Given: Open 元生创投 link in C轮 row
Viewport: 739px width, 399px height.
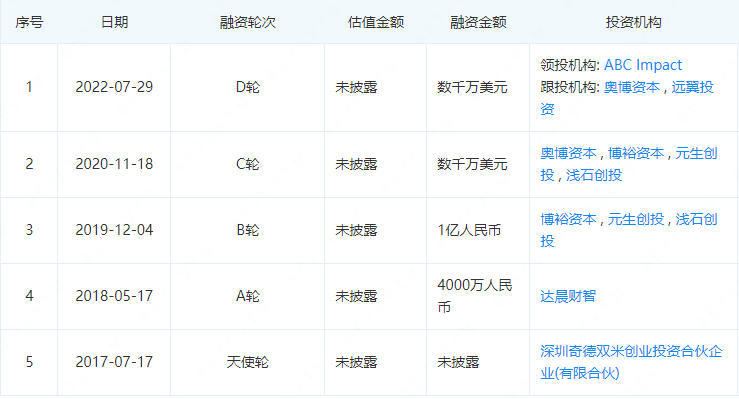Looking at the screenshot, I should [x=629, y=164].
